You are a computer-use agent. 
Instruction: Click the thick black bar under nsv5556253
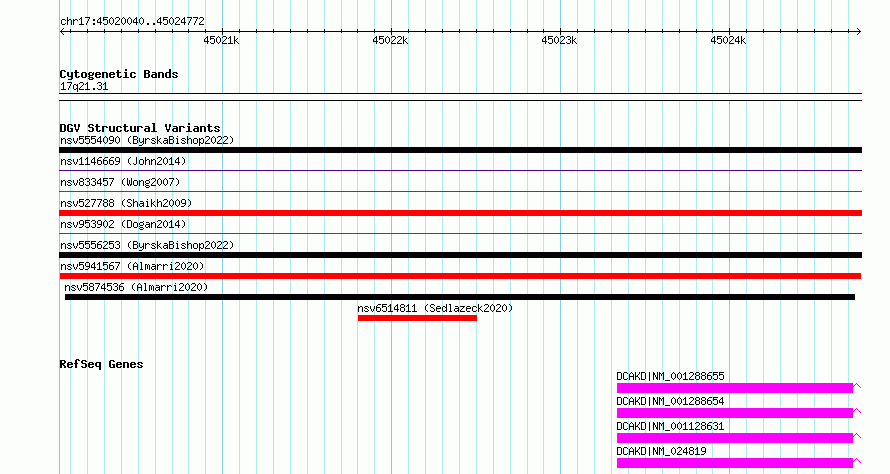coord(460,255)
